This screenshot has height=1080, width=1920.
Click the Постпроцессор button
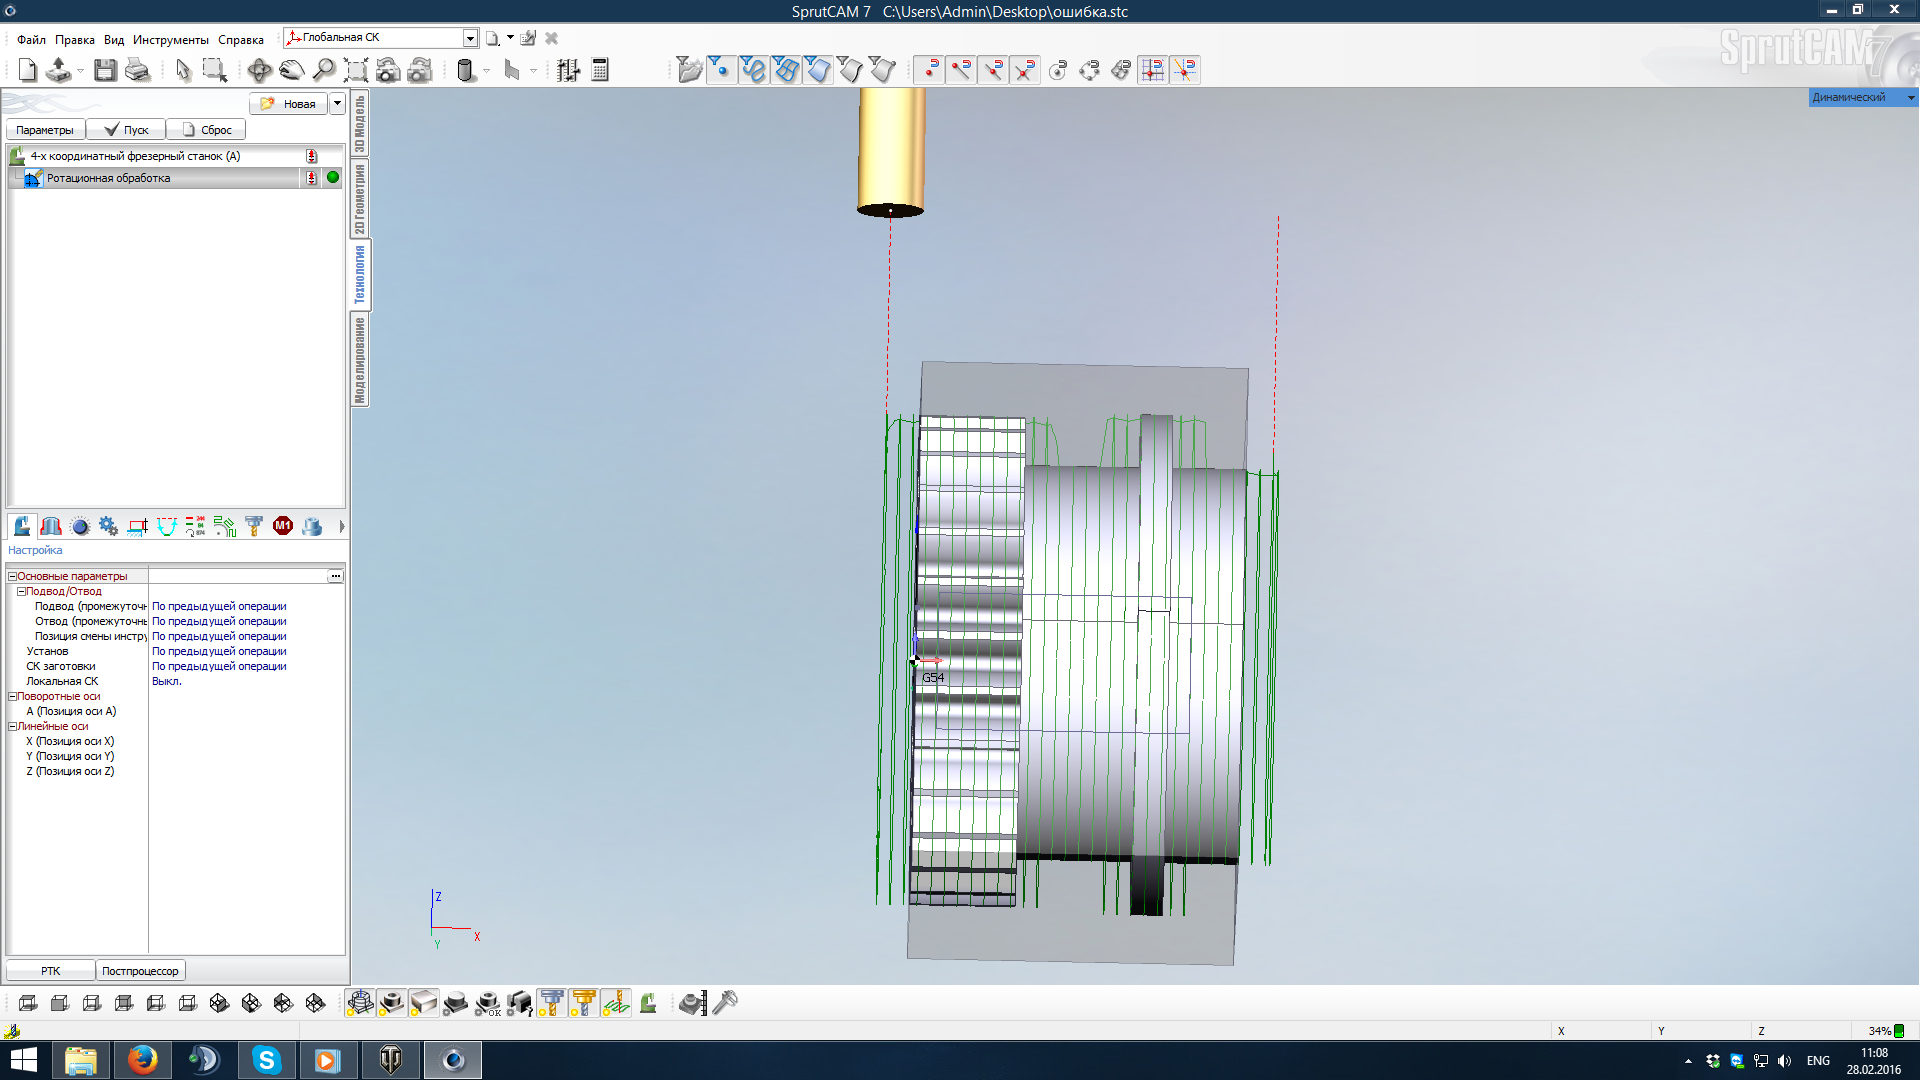click(140, 971)
